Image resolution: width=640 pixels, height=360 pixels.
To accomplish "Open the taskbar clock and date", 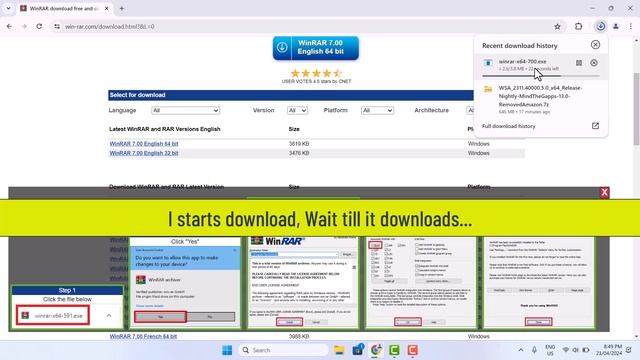I will click(x=609, y=350).
